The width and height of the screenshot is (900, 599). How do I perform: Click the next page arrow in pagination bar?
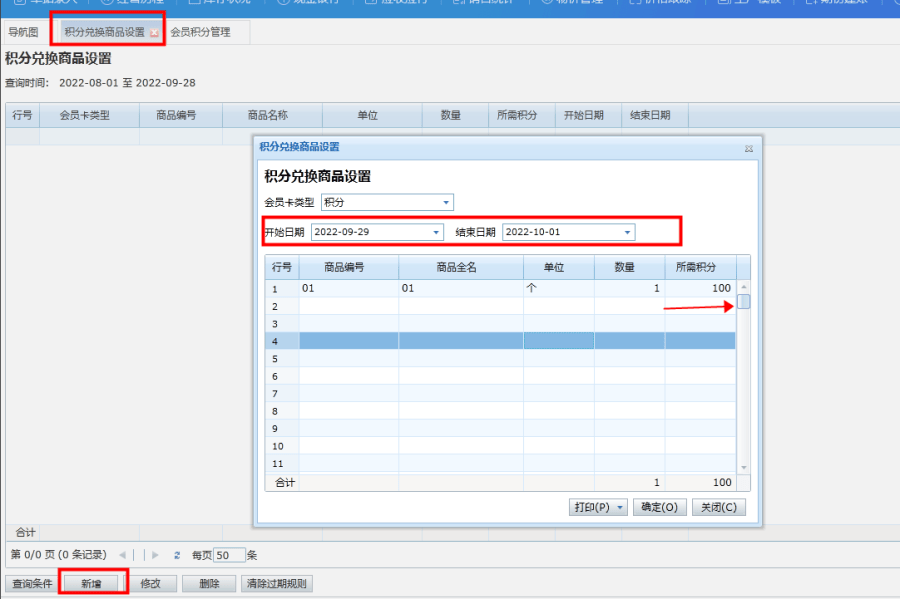point(153,553)
